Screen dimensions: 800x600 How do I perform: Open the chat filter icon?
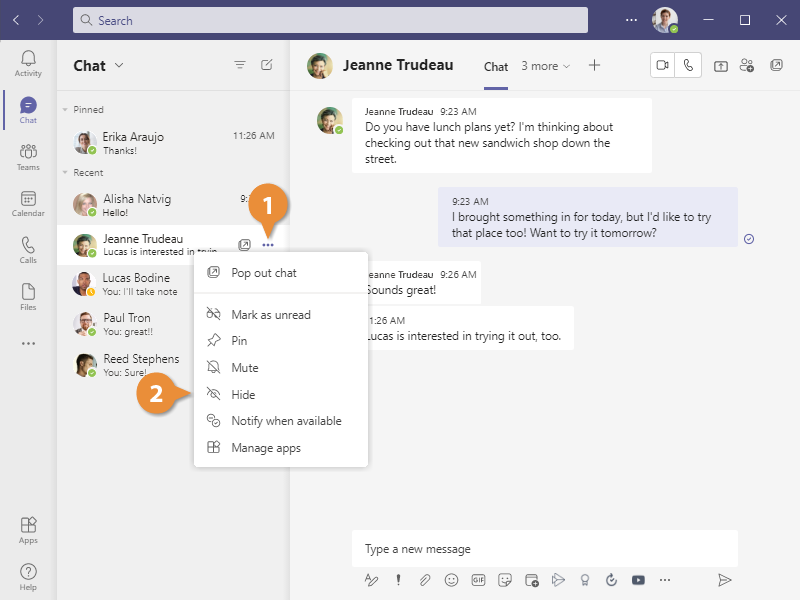[240, 65]
